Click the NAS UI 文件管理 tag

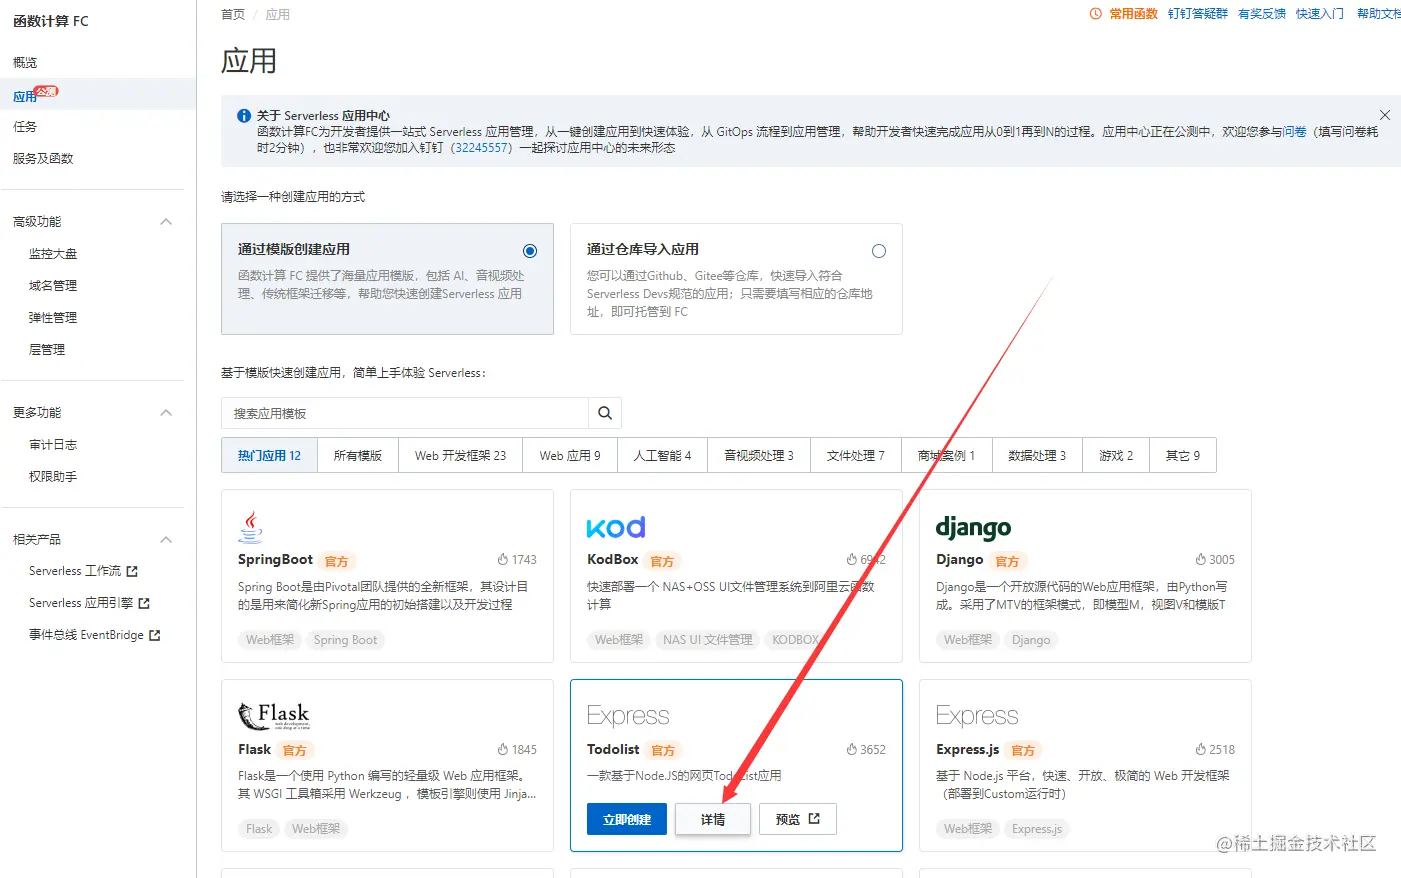707,640
